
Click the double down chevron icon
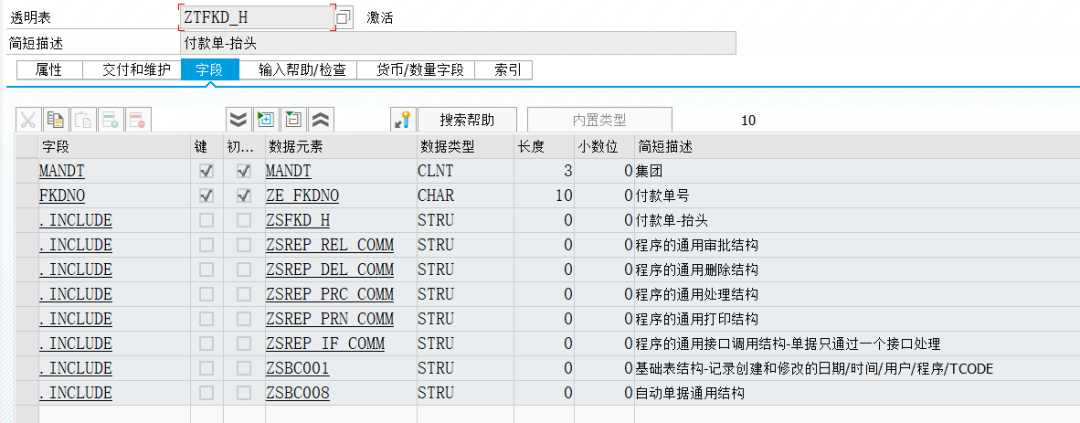(238, 120)
